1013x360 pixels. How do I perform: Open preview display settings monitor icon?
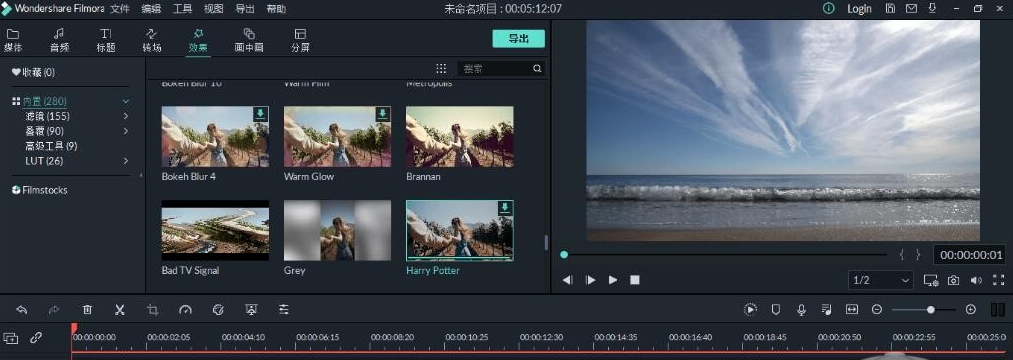[x=930, y=280]
